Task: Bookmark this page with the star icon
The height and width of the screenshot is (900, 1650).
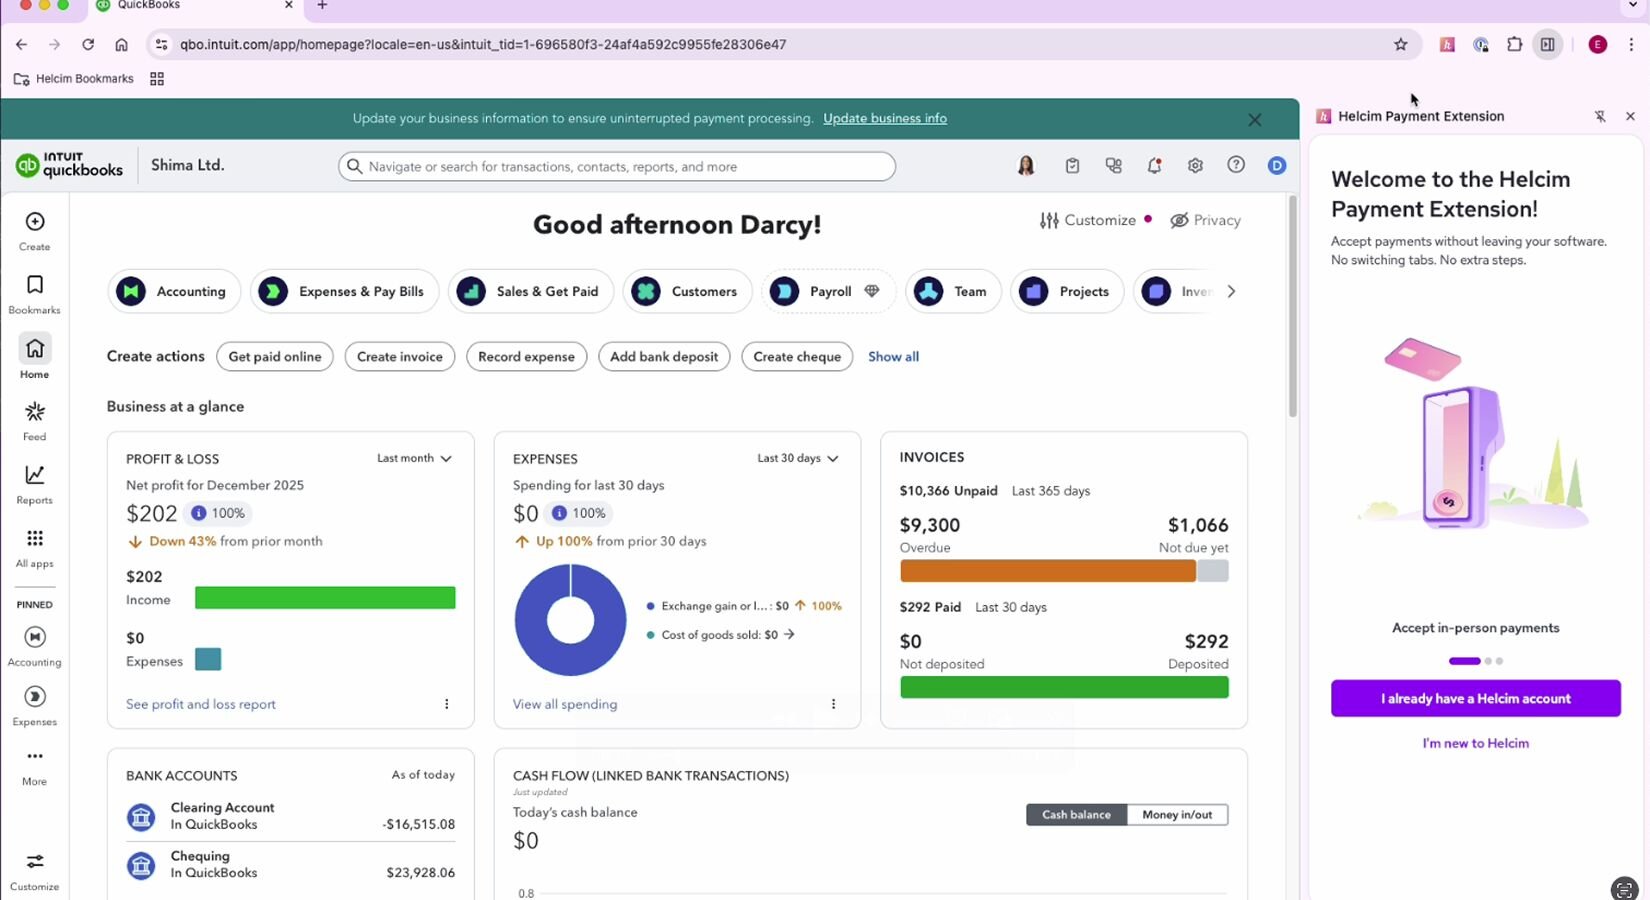Action: tap(1400, 44)
